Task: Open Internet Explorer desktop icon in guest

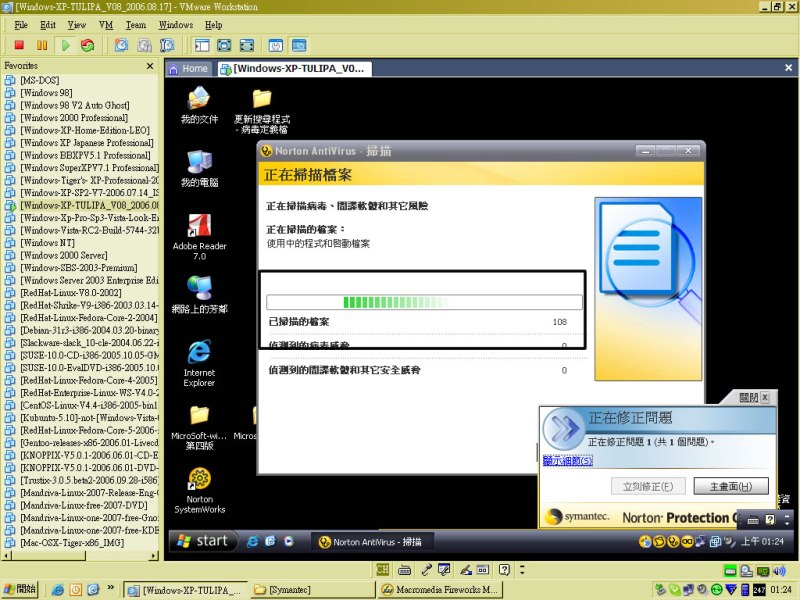Action: [199, 363]
